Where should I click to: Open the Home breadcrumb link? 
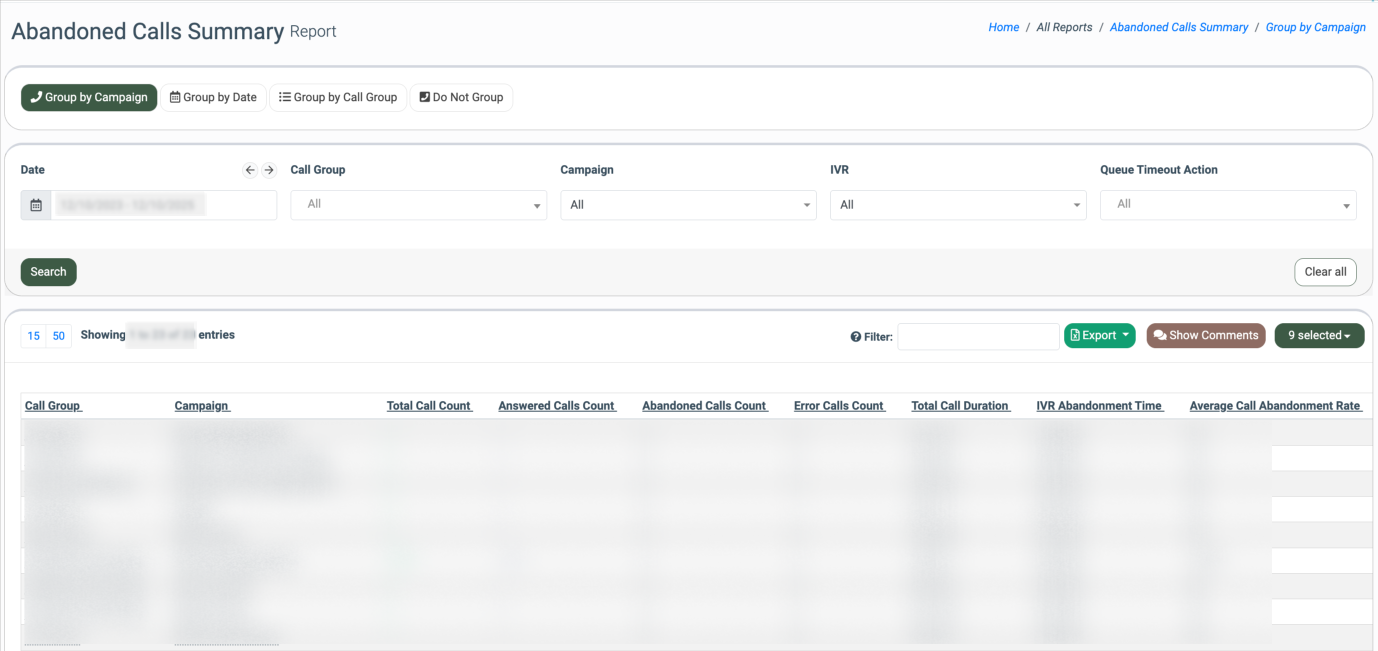[1003, 28]
